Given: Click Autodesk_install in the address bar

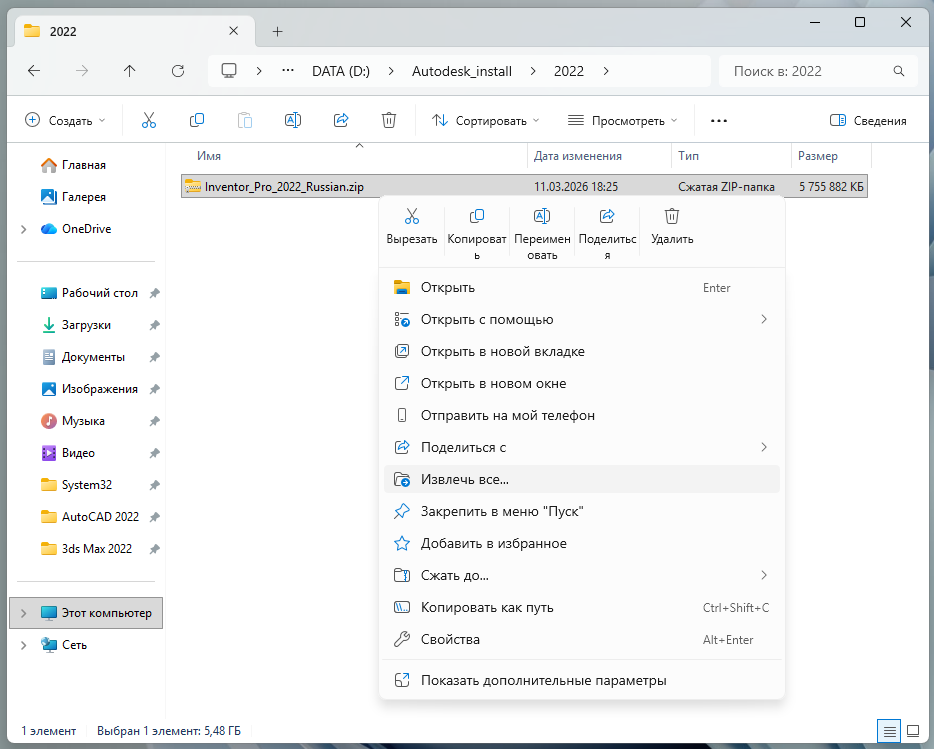Looking at the screenshot, I should click(x=462, y=71).
